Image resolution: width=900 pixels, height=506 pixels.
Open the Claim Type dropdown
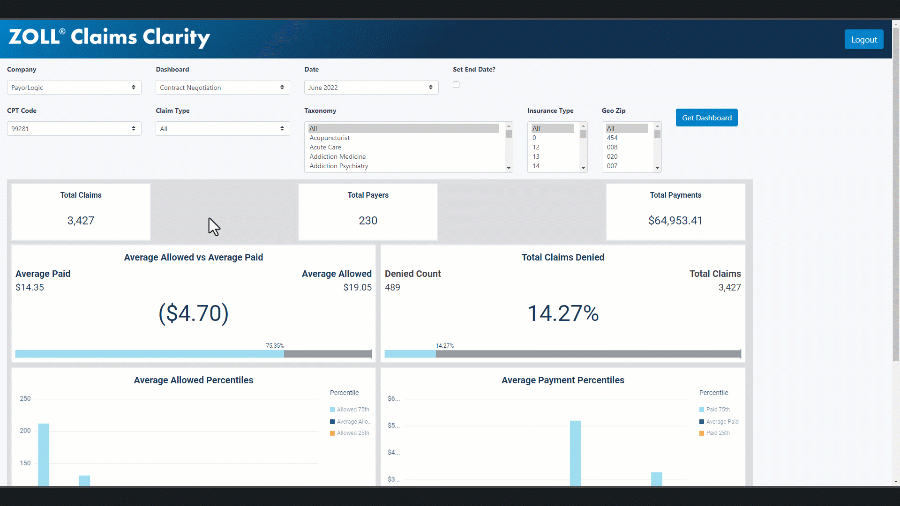tap(223, 129)
